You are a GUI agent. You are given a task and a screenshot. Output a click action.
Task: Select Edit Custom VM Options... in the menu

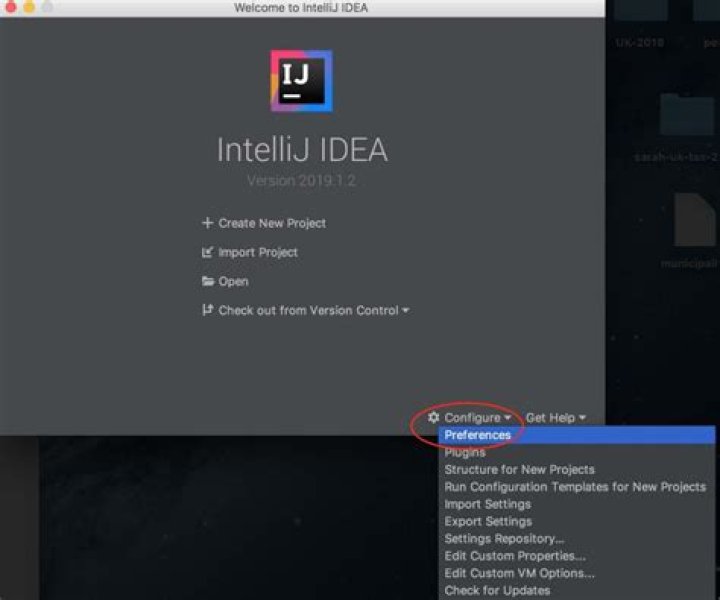(x=519, y=573)
